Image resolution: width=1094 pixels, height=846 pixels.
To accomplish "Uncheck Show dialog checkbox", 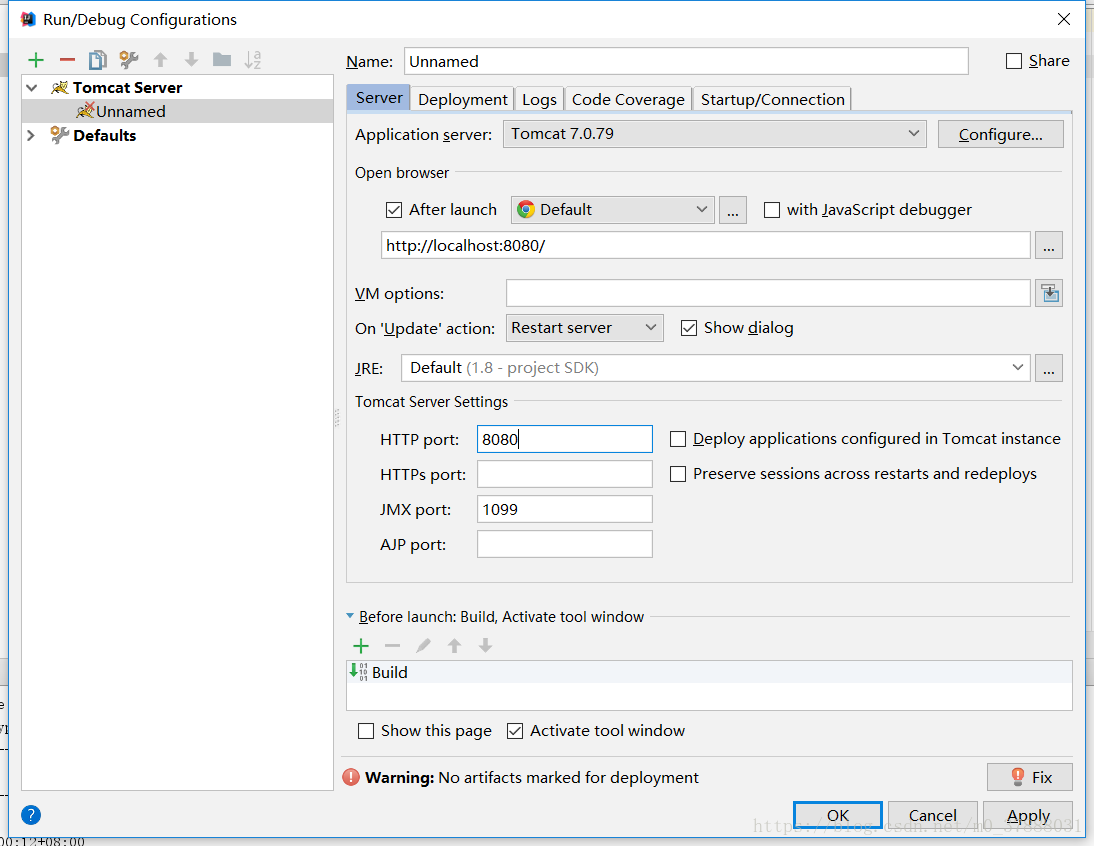I will (689, 328).
